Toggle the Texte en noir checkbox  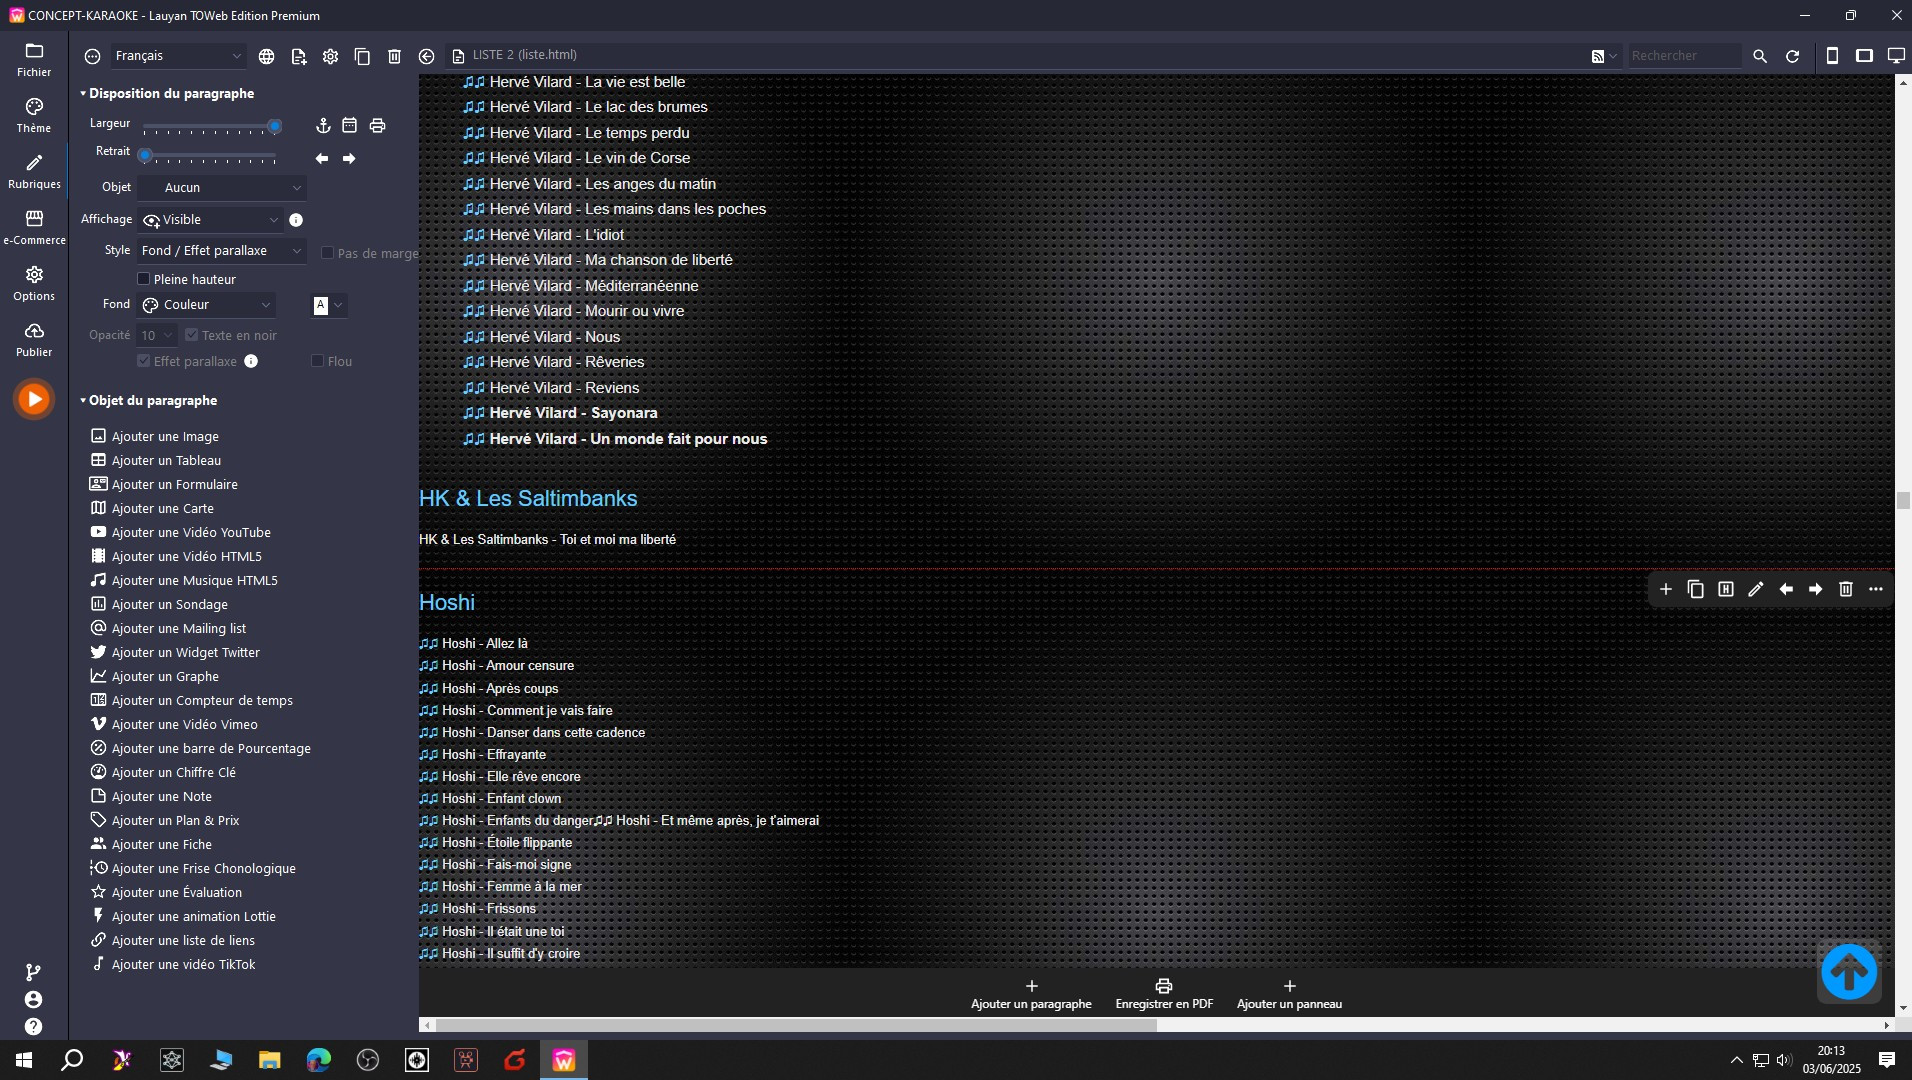pyautogui.click(x=192, y=335)
